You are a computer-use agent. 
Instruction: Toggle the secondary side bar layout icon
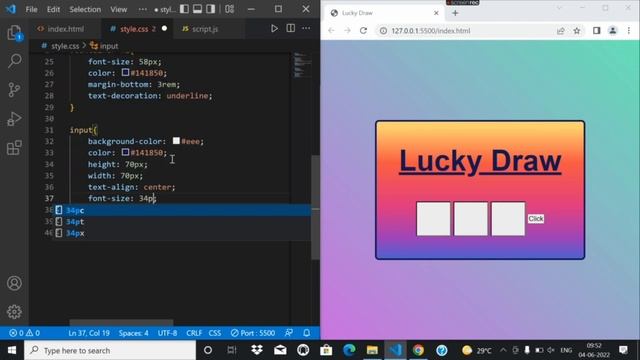click(211, 9)
